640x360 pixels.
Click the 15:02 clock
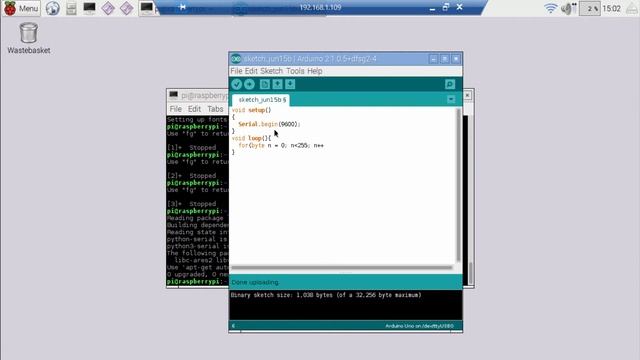611,8
